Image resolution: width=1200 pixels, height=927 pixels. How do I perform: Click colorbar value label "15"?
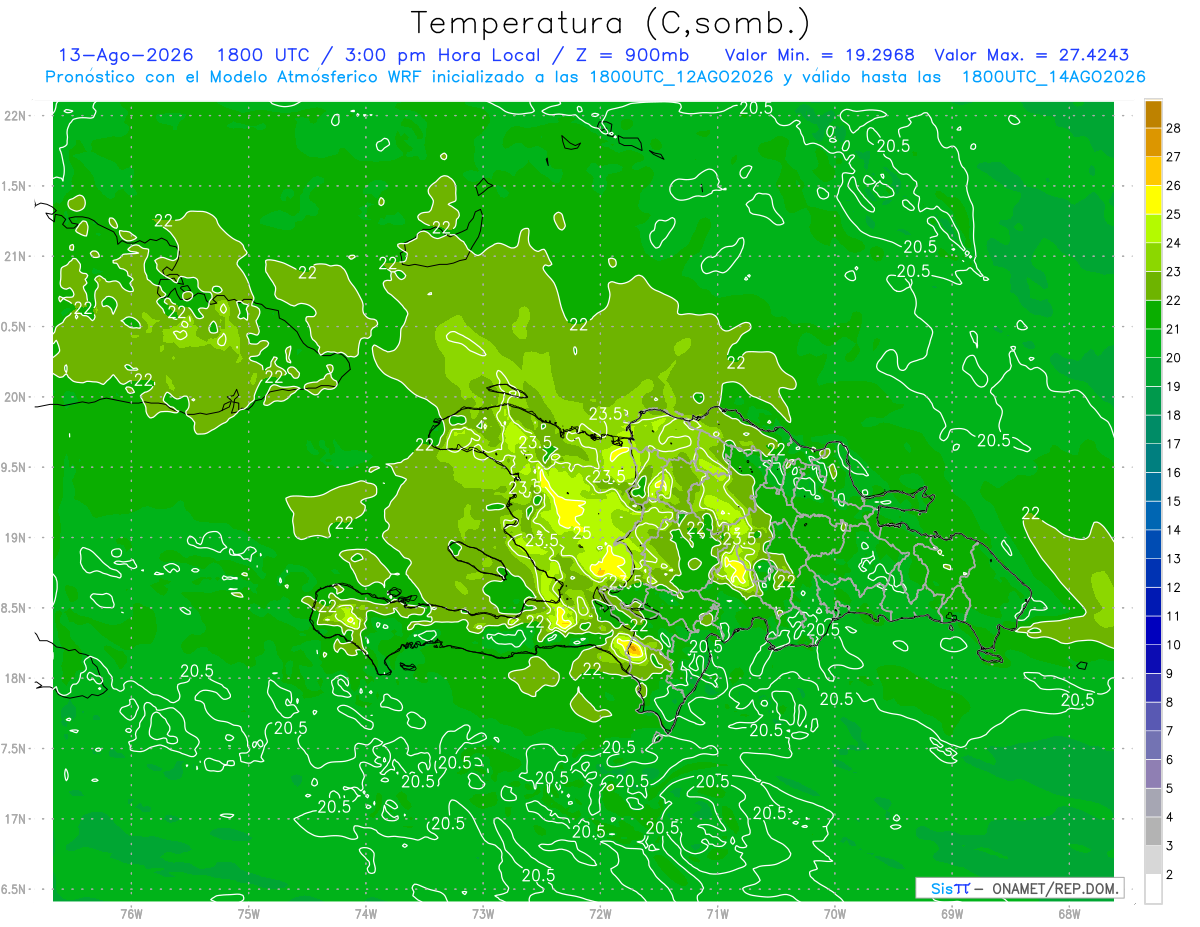[1175, 501]
